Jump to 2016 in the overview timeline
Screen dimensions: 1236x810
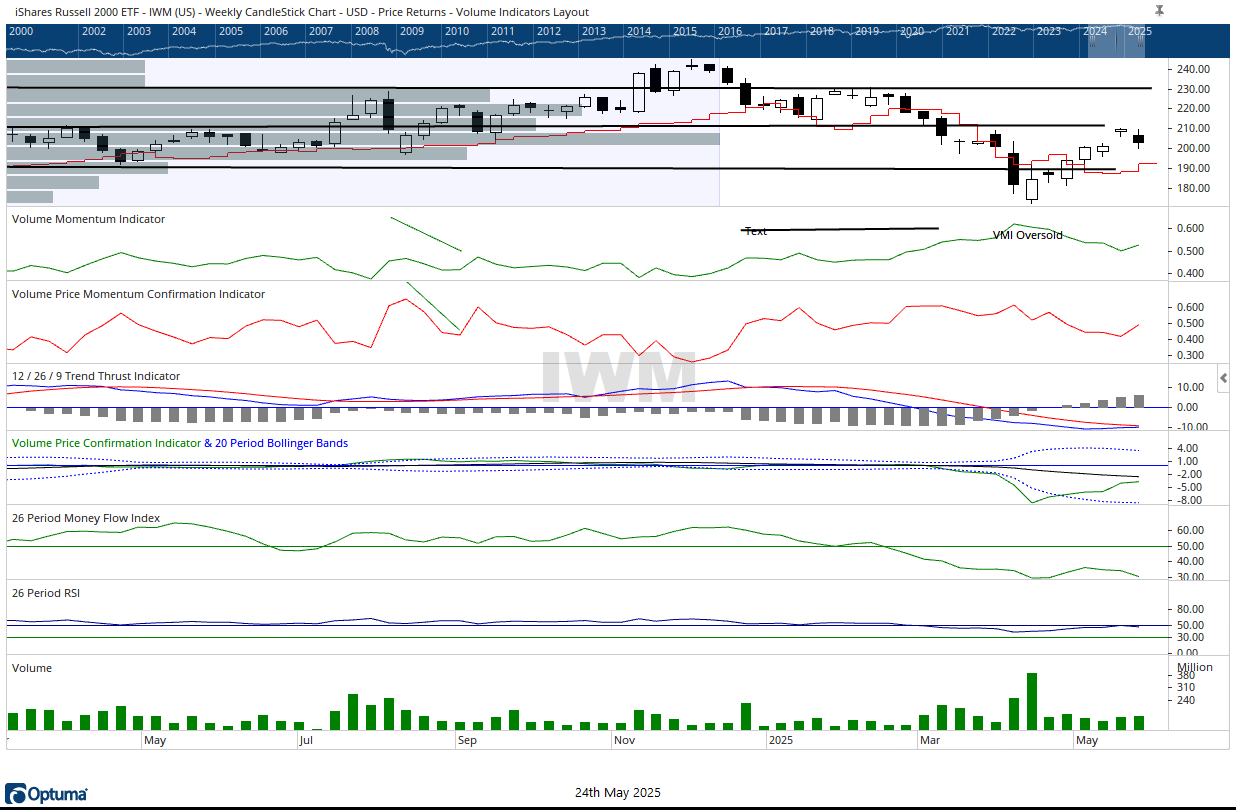730,31
